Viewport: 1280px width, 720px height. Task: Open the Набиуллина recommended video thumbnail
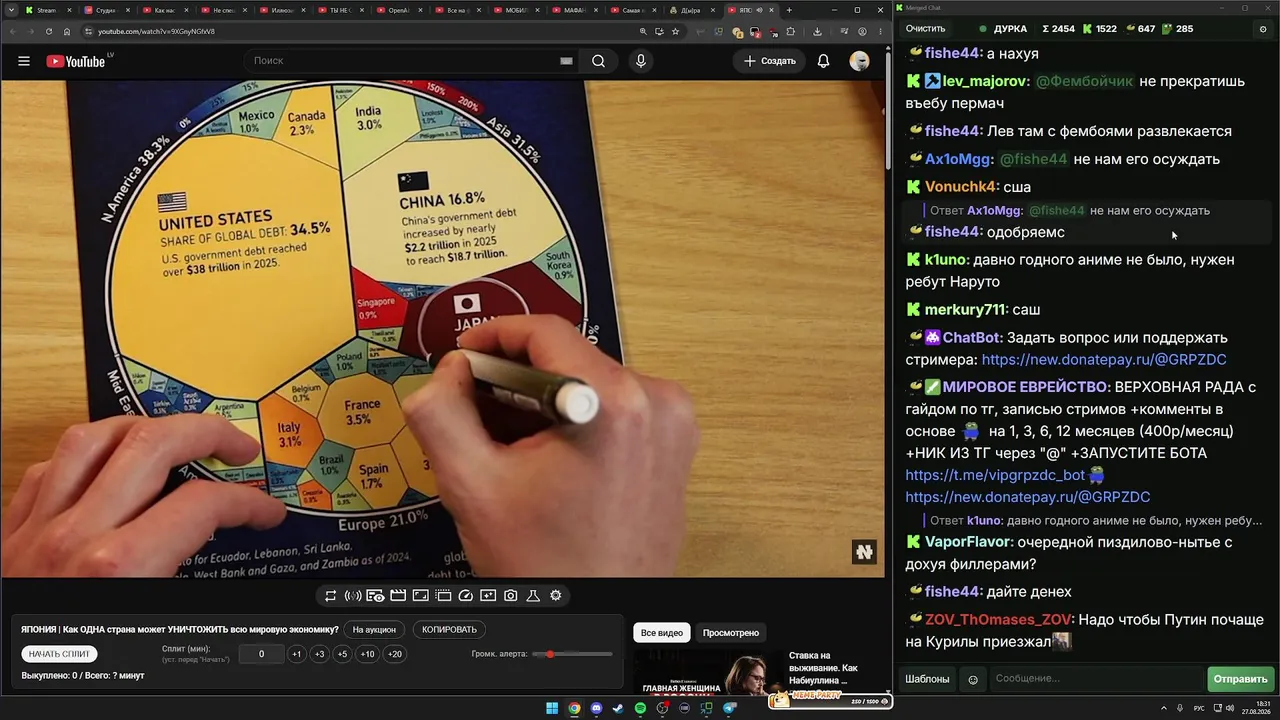[x=708, y=673]
